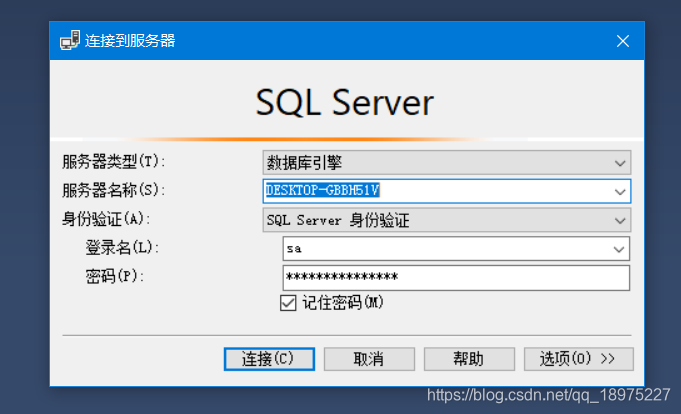Screen dimensions: 681x414
Task: Click the 连接到服务器 title text
Action: (130, 41)
